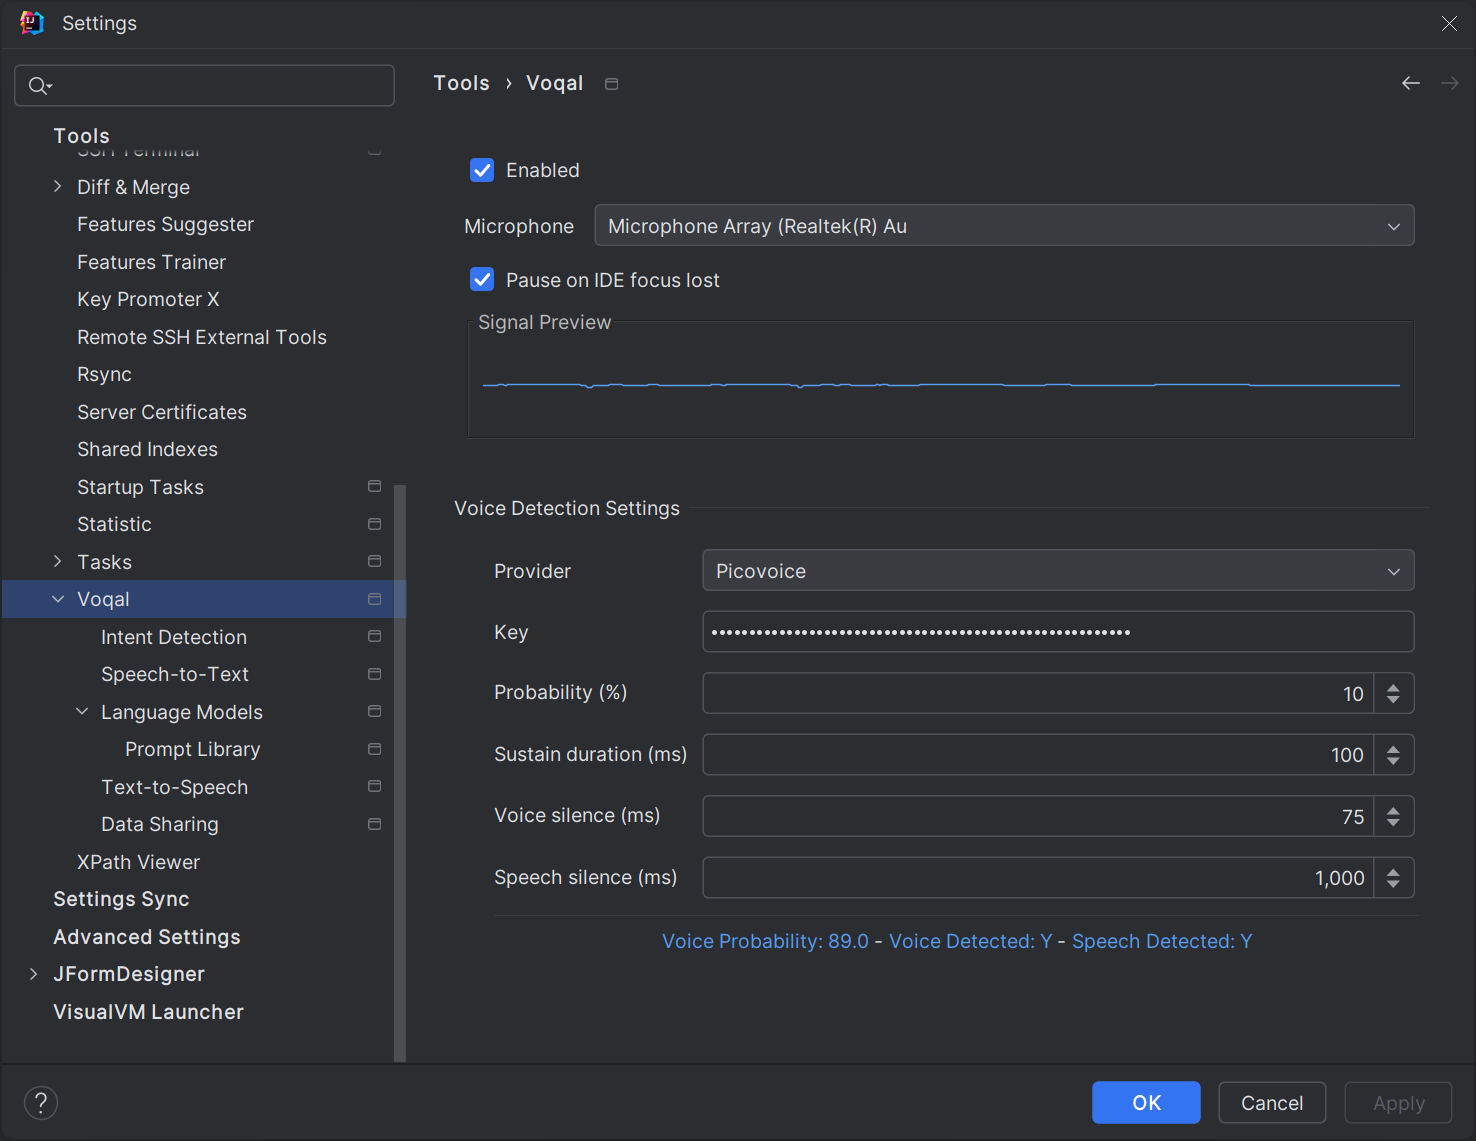Viewport: 1476px width, 1141px height.
Task: Decrease Voice silence value
Action: click(x=1393, y=825)
